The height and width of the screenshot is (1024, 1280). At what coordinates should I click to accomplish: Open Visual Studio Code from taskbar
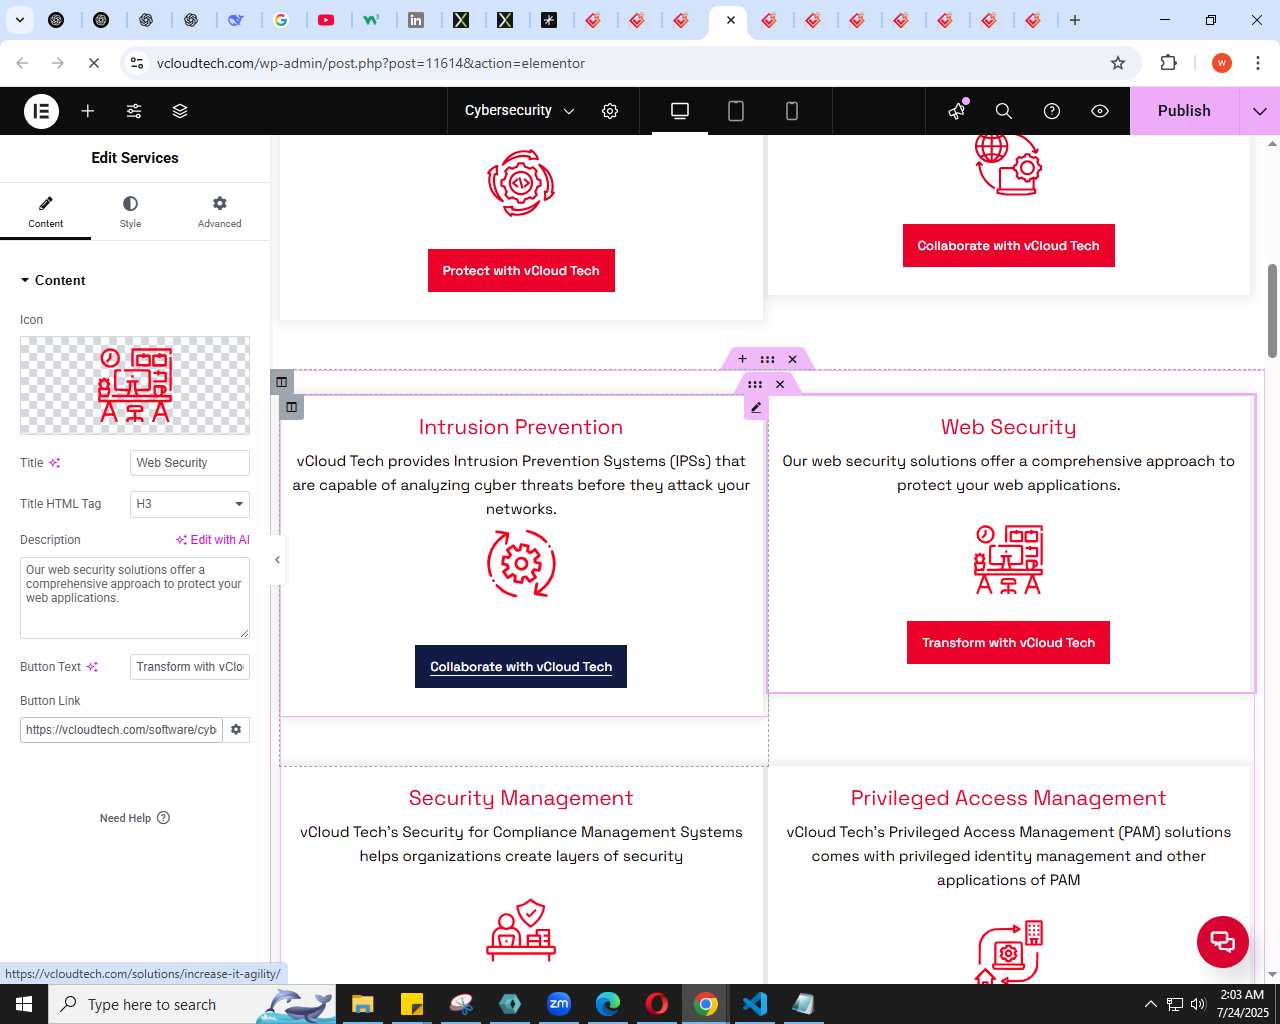tap(755, 1004)
